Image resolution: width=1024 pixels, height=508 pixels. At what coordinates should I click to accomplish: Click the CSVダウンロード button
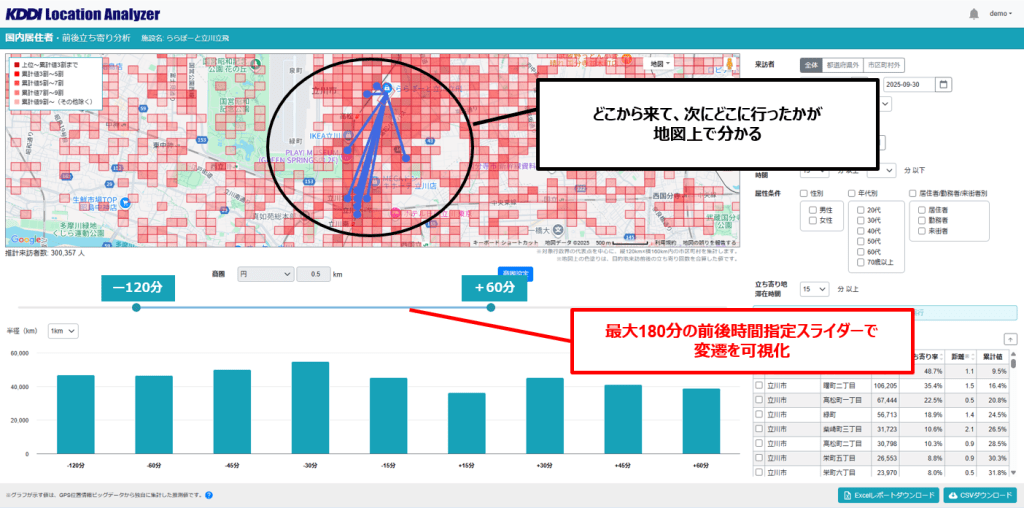coord(982,495)
